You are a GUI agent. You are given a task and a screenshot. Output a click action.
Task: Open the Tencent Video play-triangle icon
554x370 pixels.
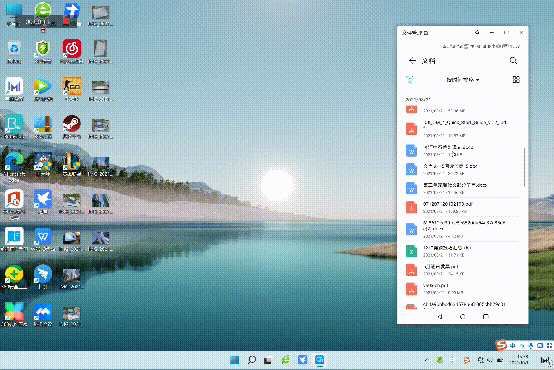[43, 89]
